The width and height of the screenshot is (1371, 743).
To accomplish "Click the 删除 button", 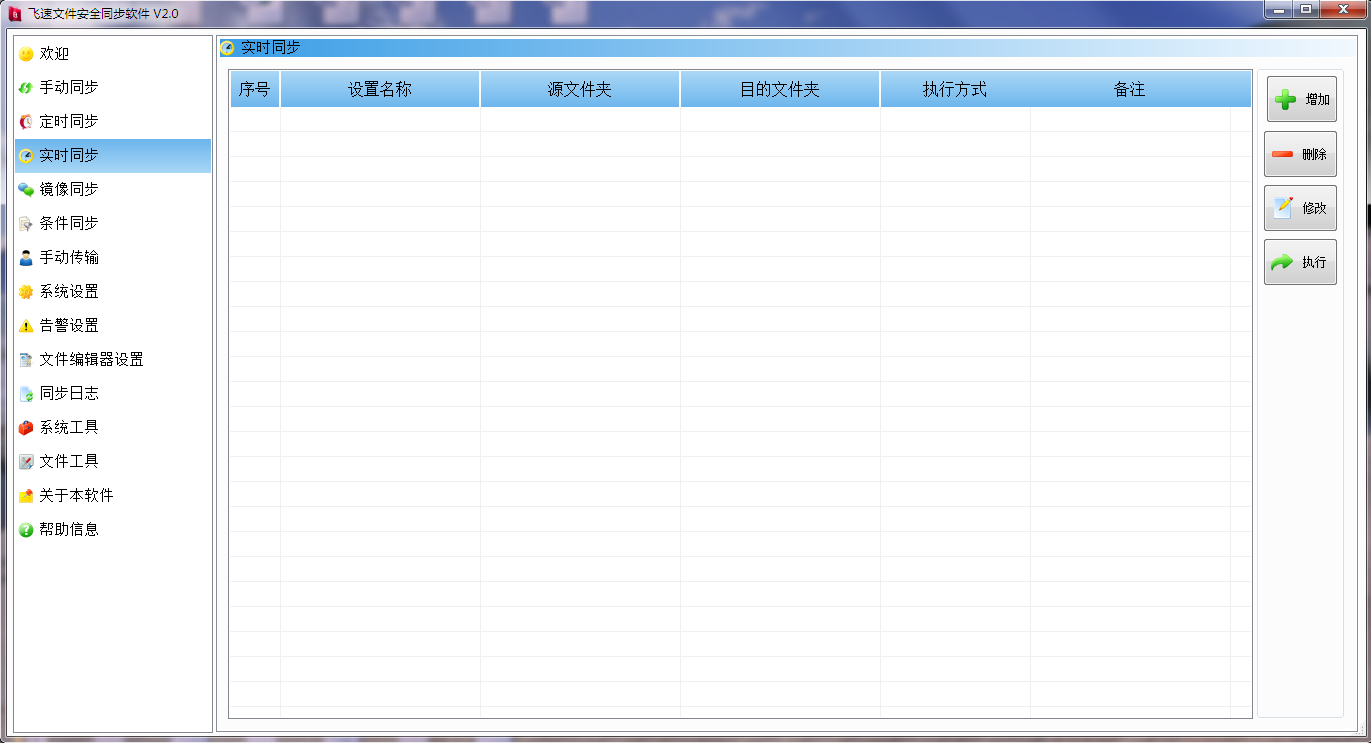I will point(1301,154).
